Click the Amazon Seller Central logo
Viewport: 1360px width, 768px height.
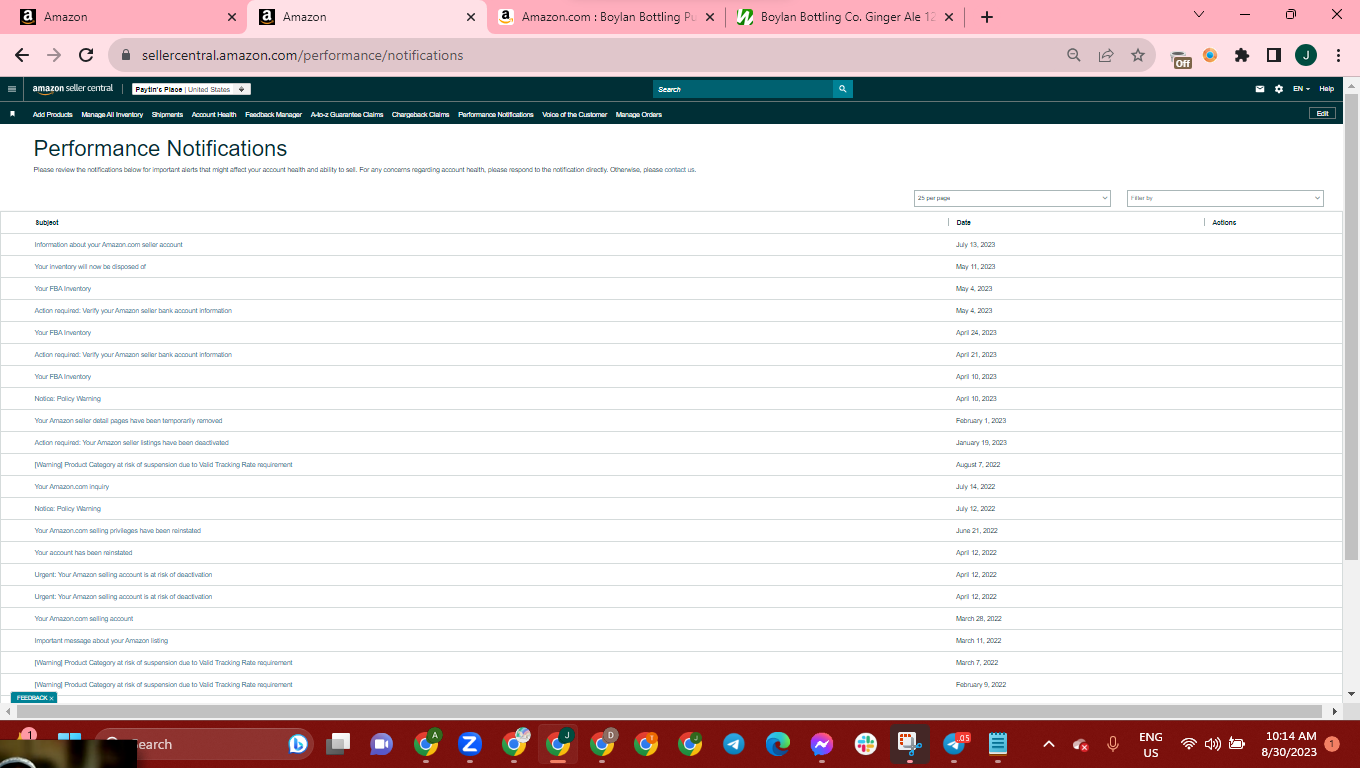(x=73, y=89)
